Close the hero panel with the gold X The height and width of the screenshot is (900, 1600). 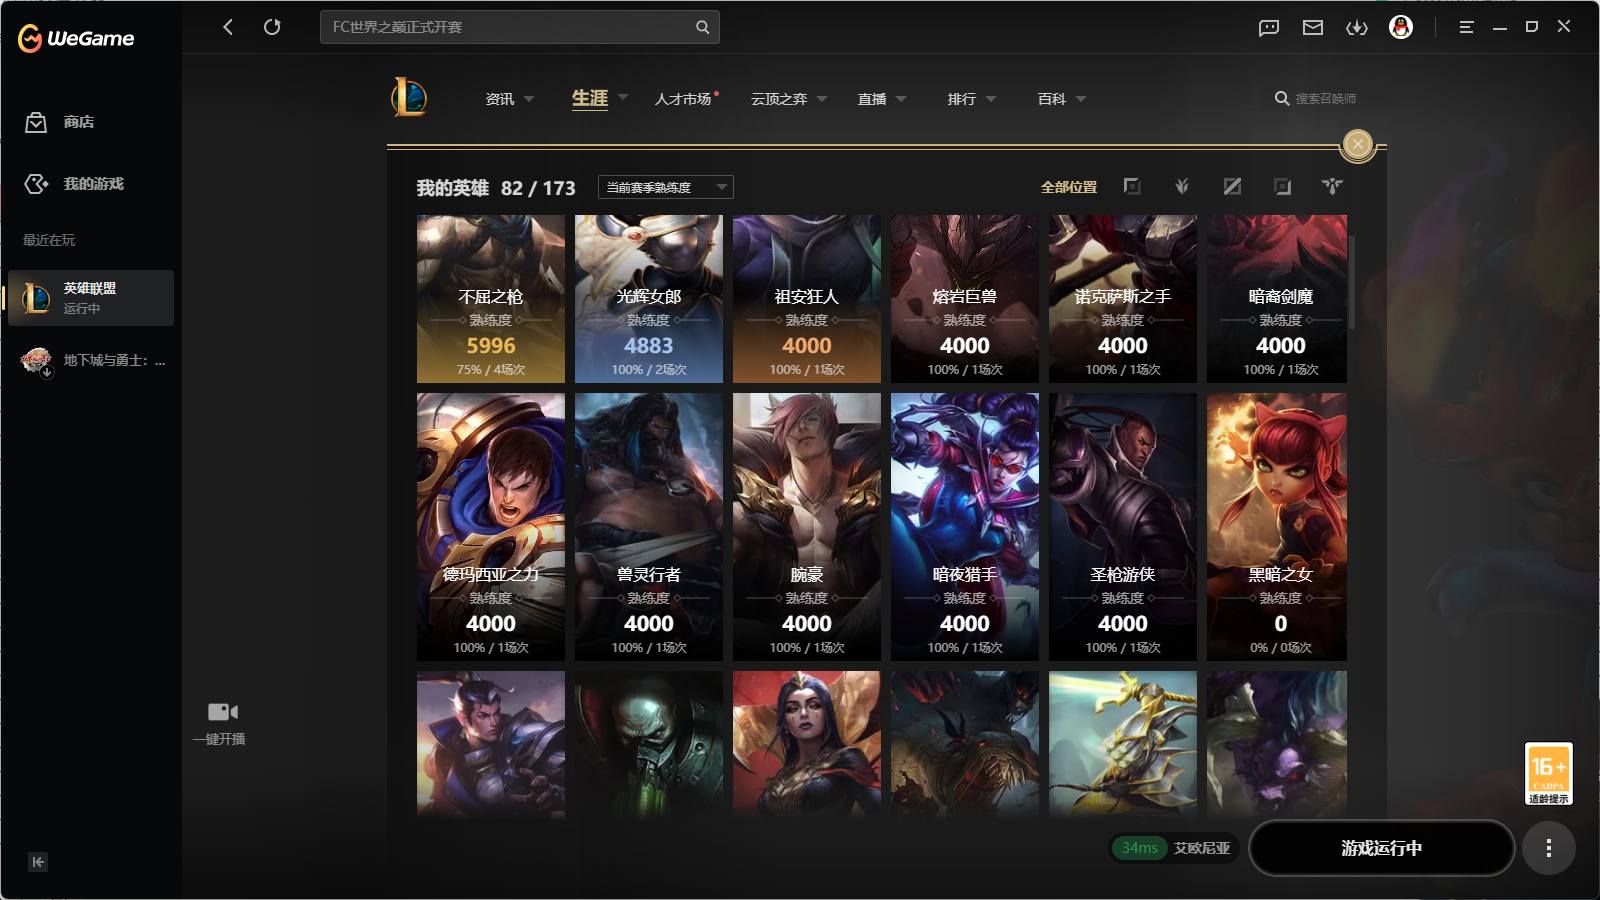click(1358, 145)
